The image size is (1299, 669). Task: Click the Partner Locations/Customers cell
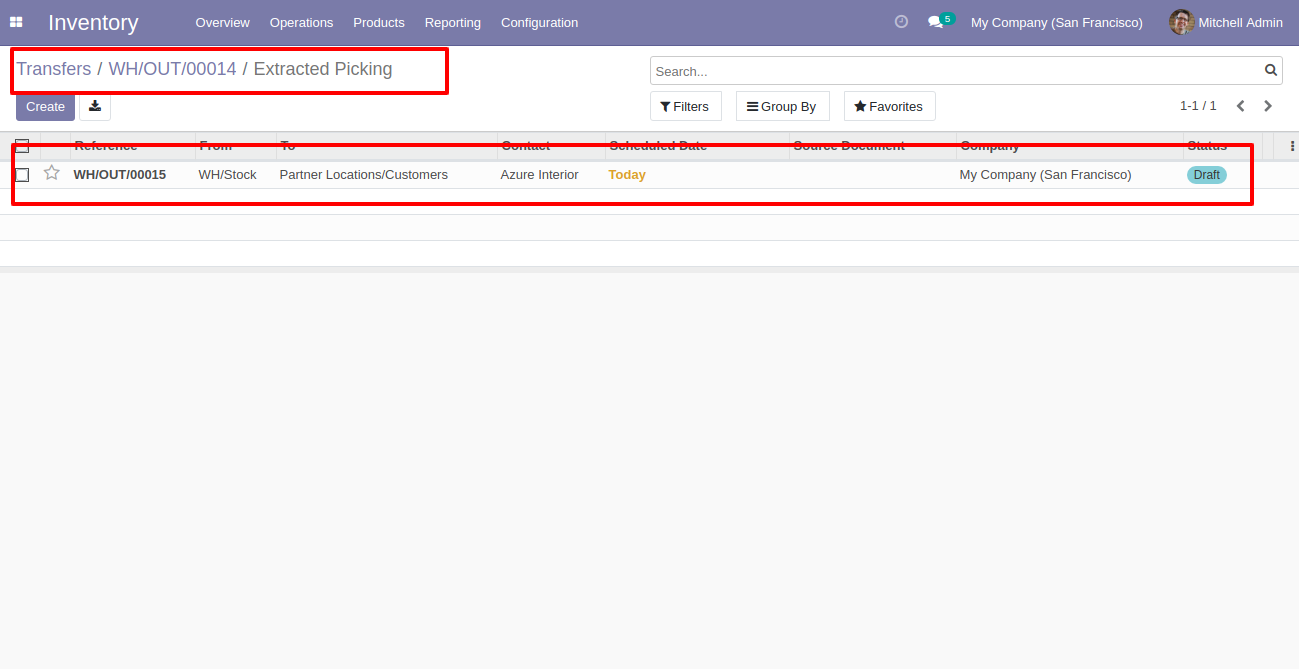tap(364, 175)
